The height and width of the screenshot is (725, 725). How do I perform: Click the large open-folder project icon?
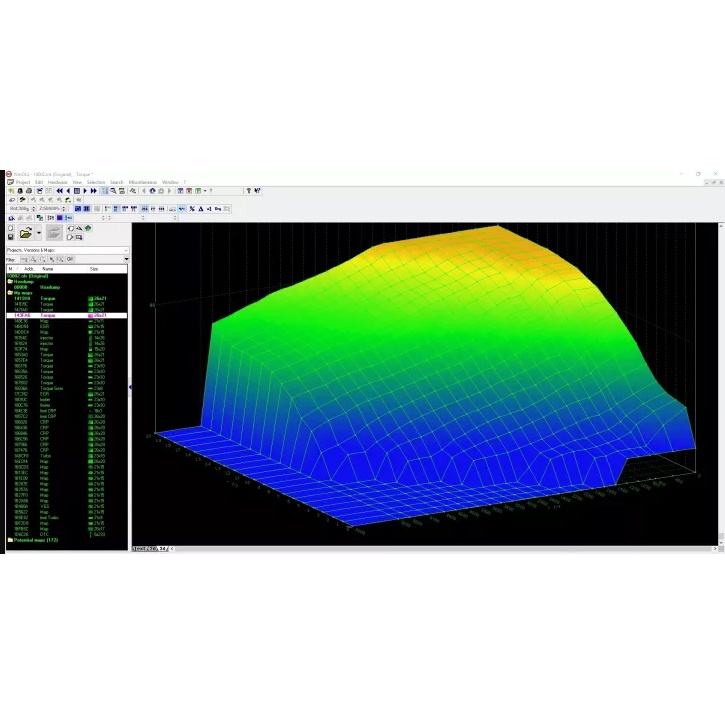[x=27, y=233]
